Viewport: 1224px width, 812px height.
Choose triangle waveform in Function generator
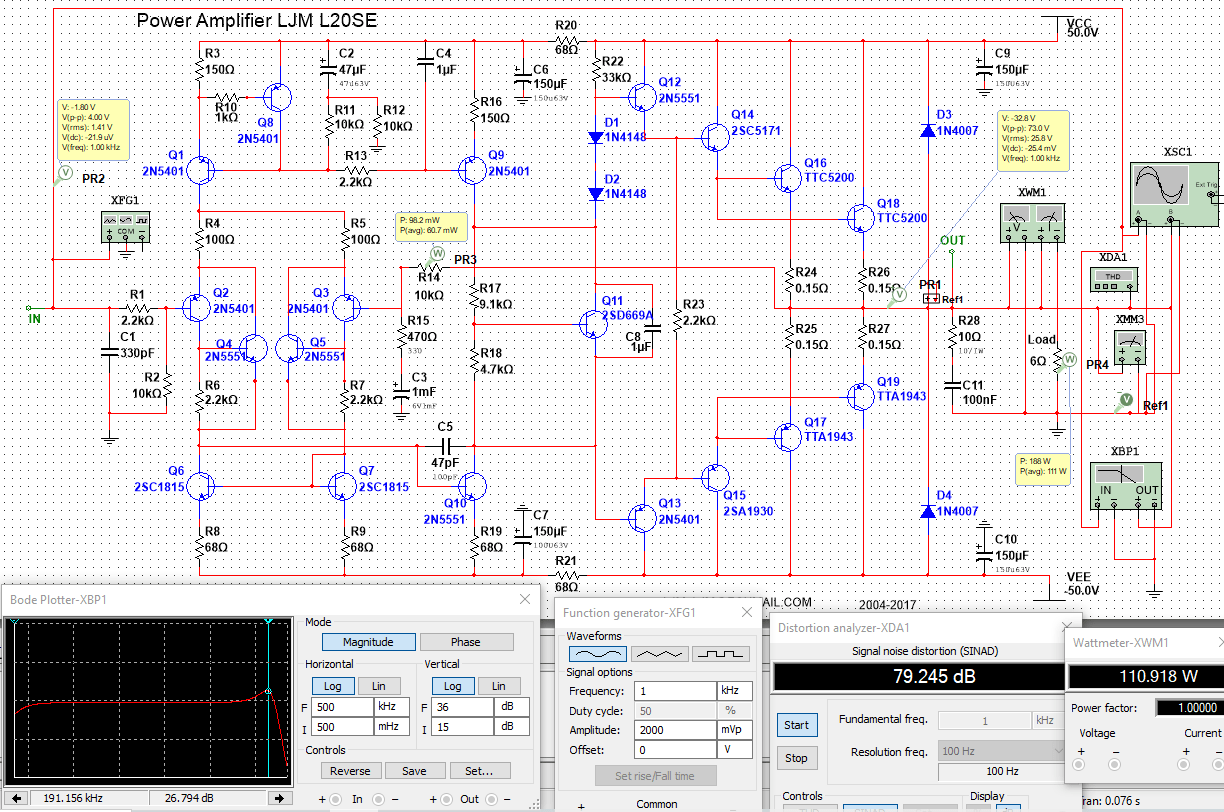[x=659, y=653]
